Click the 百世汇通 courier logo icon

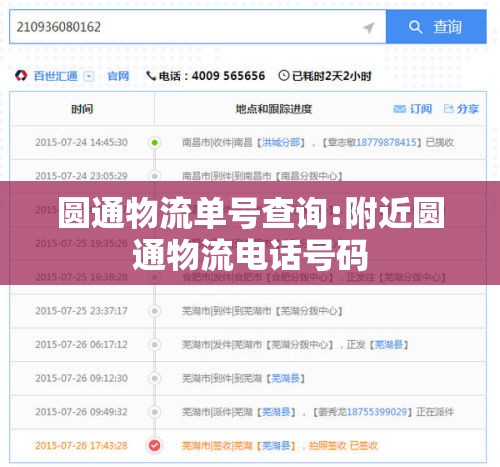pos(21,76)
